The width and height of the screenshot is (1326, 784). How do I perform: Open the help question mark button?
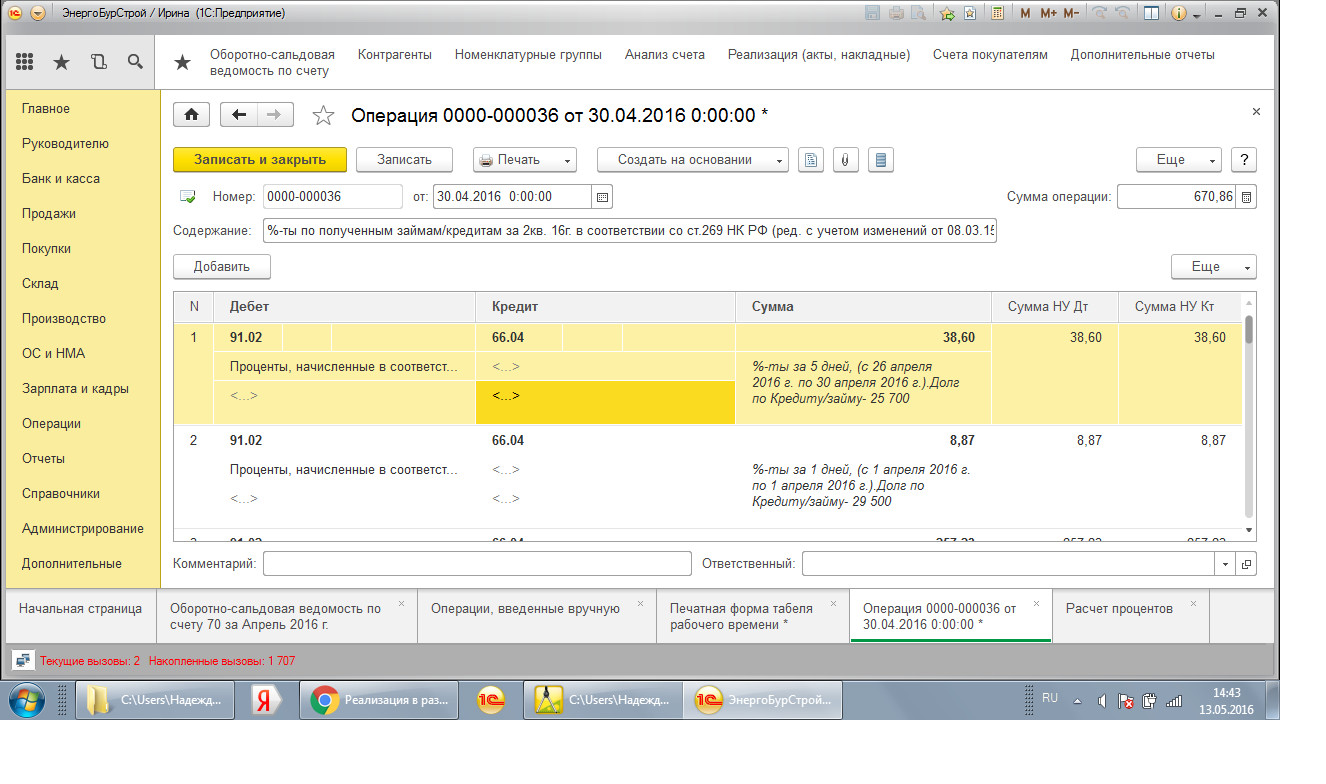[1243, 160]
